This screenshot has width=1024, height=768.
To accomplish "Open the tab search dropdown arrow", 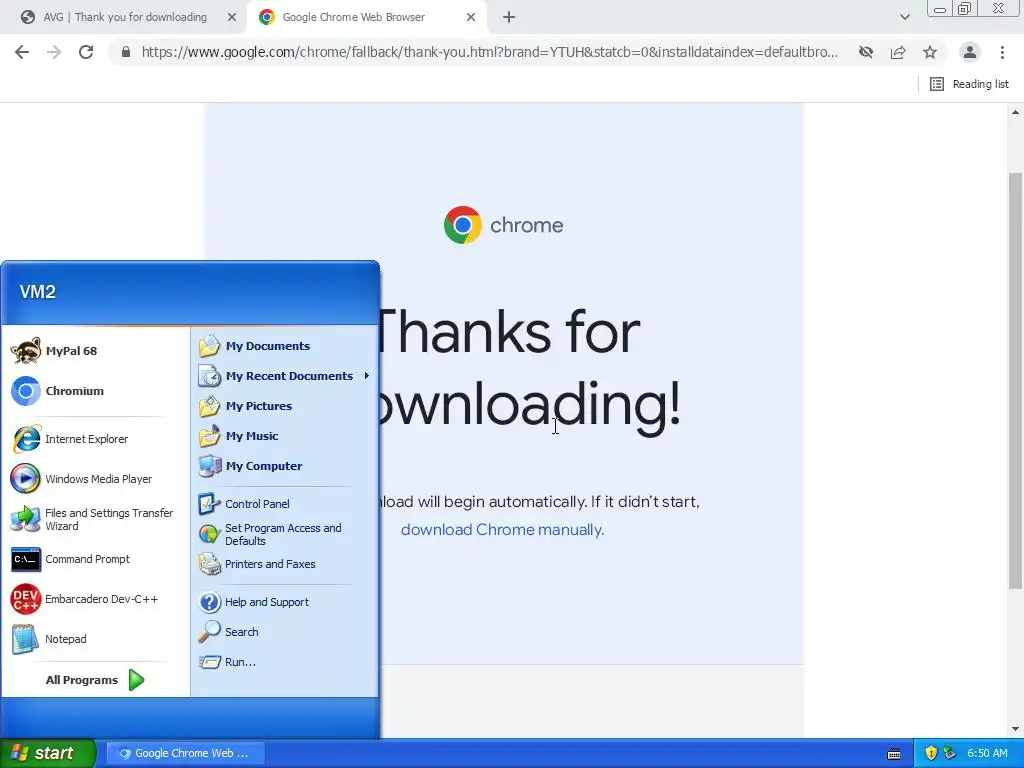I will pos(904,17).
